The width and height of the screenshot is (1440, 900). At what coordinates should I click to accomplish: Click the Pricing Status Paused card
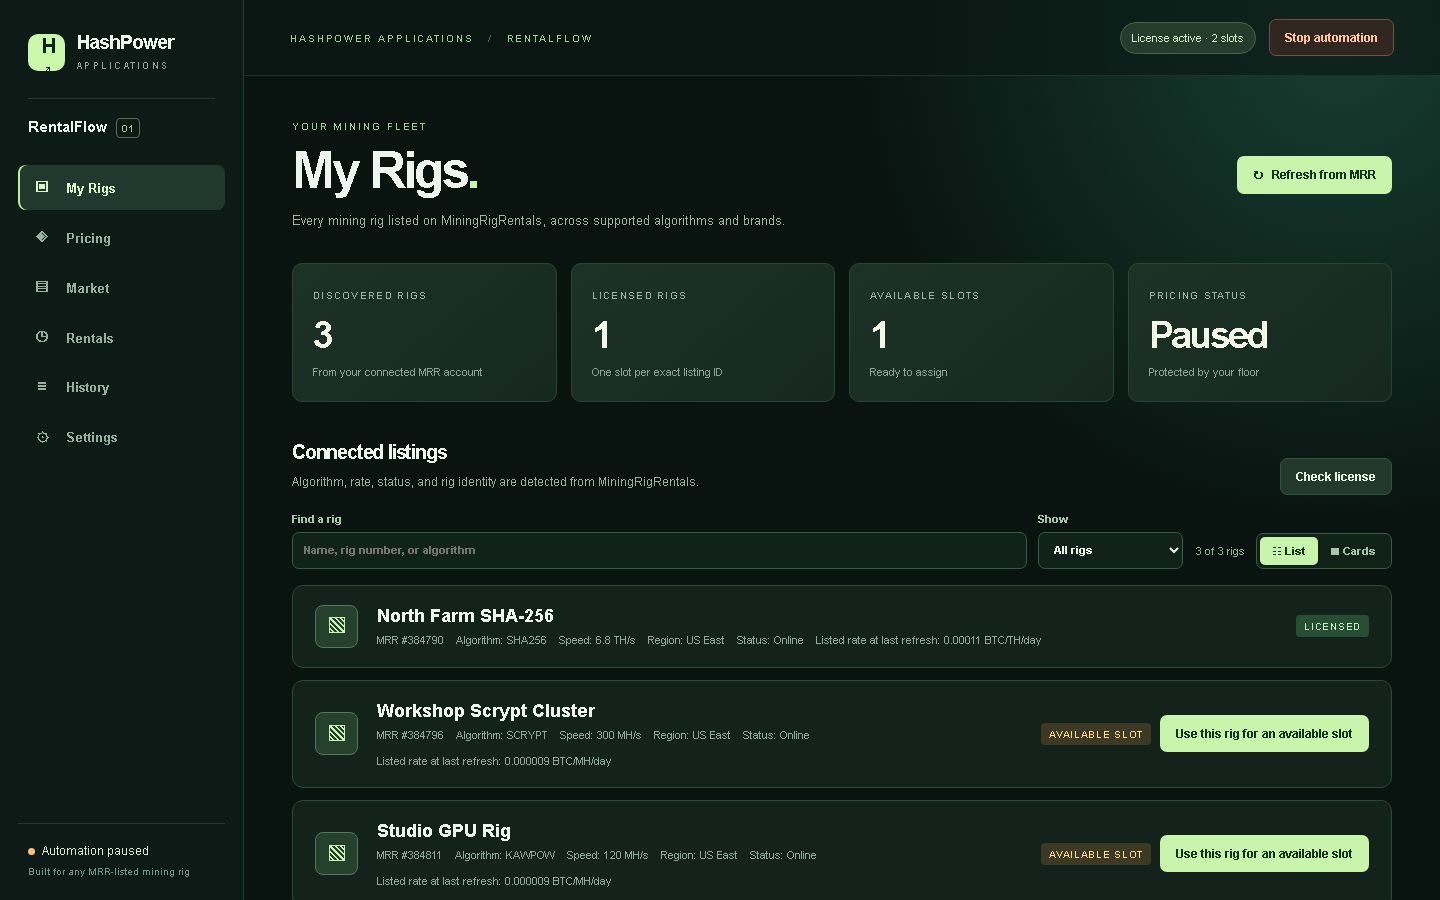click(x=1260, y=333)
